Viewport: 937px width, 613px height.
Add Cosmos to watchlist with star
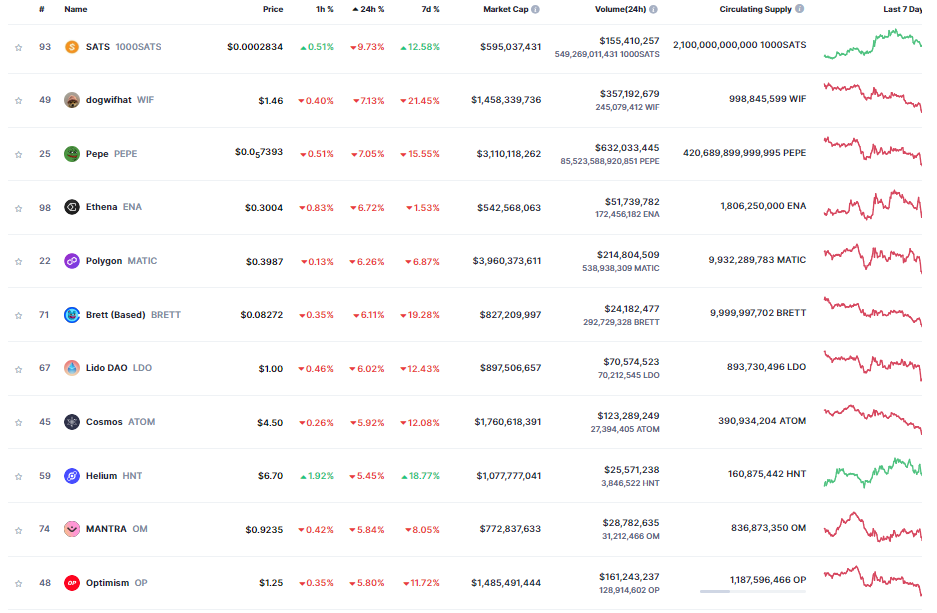pos(19,422)
